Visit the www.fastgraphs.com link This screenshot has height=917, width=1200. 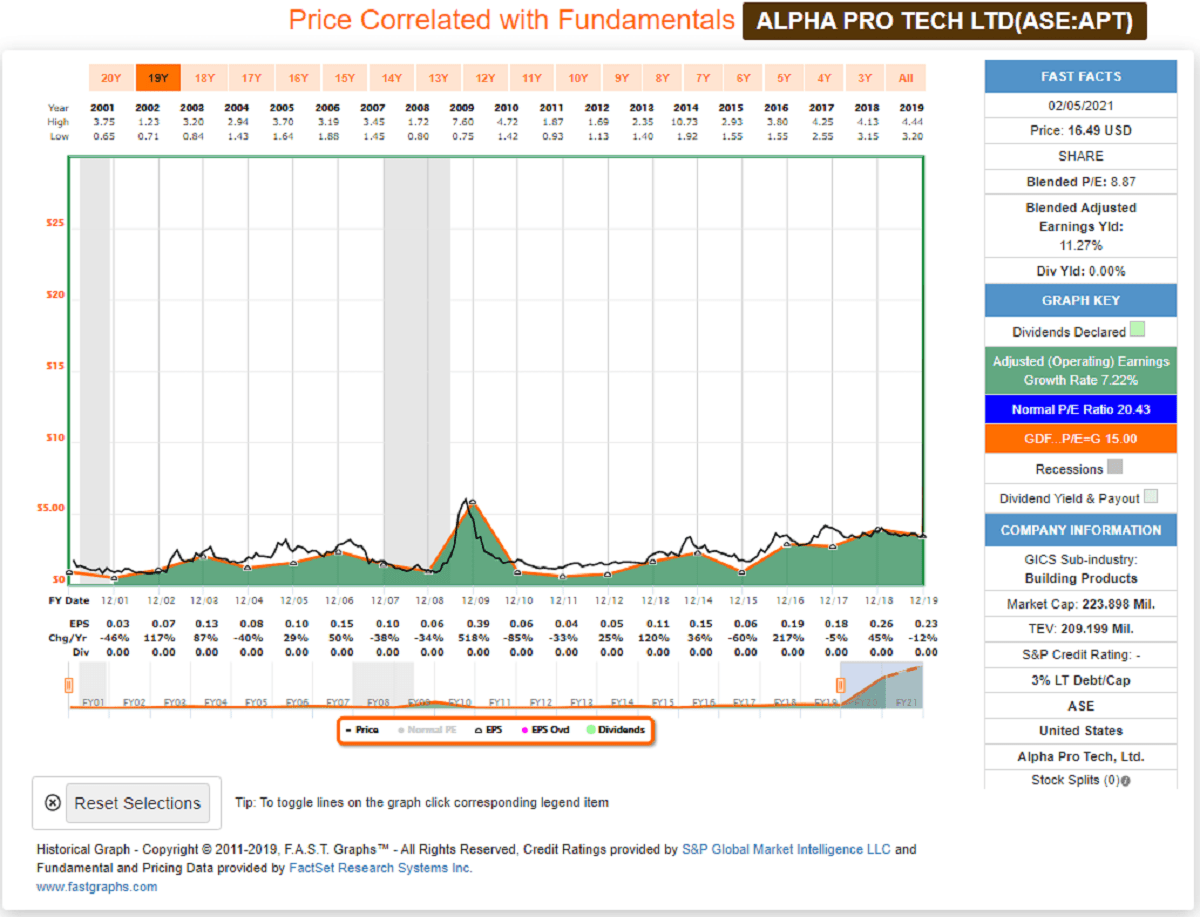[x=97, y=886]
